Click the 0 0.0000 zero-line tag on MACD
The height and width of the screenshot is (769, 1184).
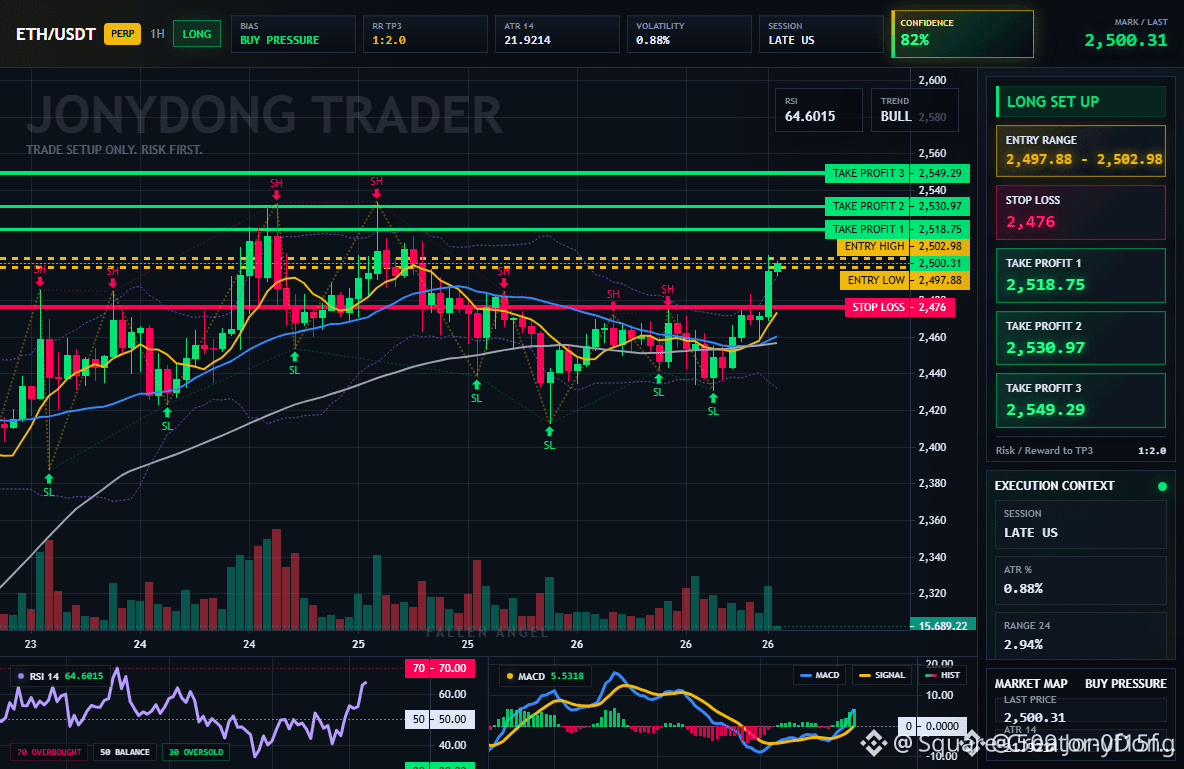(x=932, y=726)
